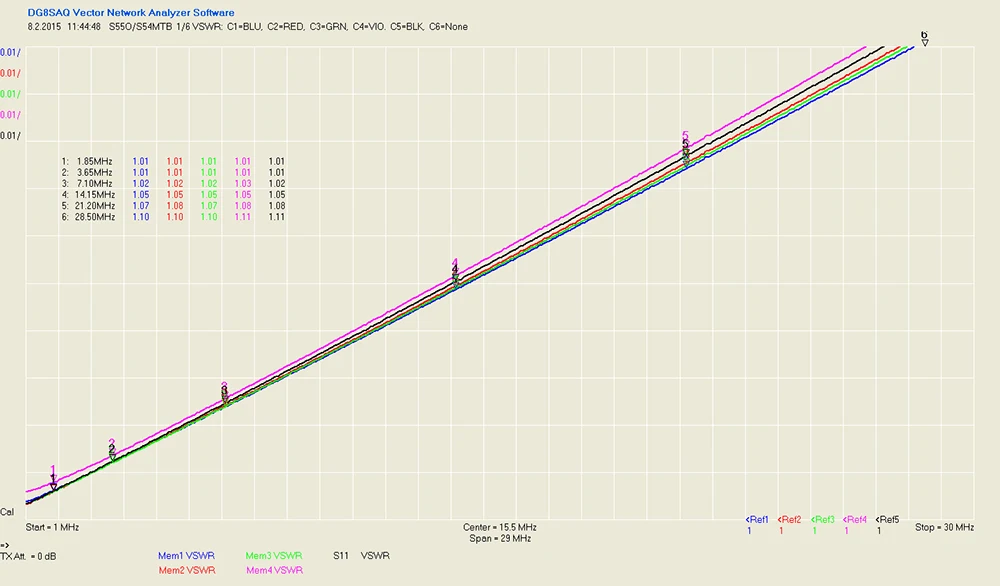Click the blue '<Ref1' reference label
This screenshot has height=586, width=1000.
(x=757, y=520)
